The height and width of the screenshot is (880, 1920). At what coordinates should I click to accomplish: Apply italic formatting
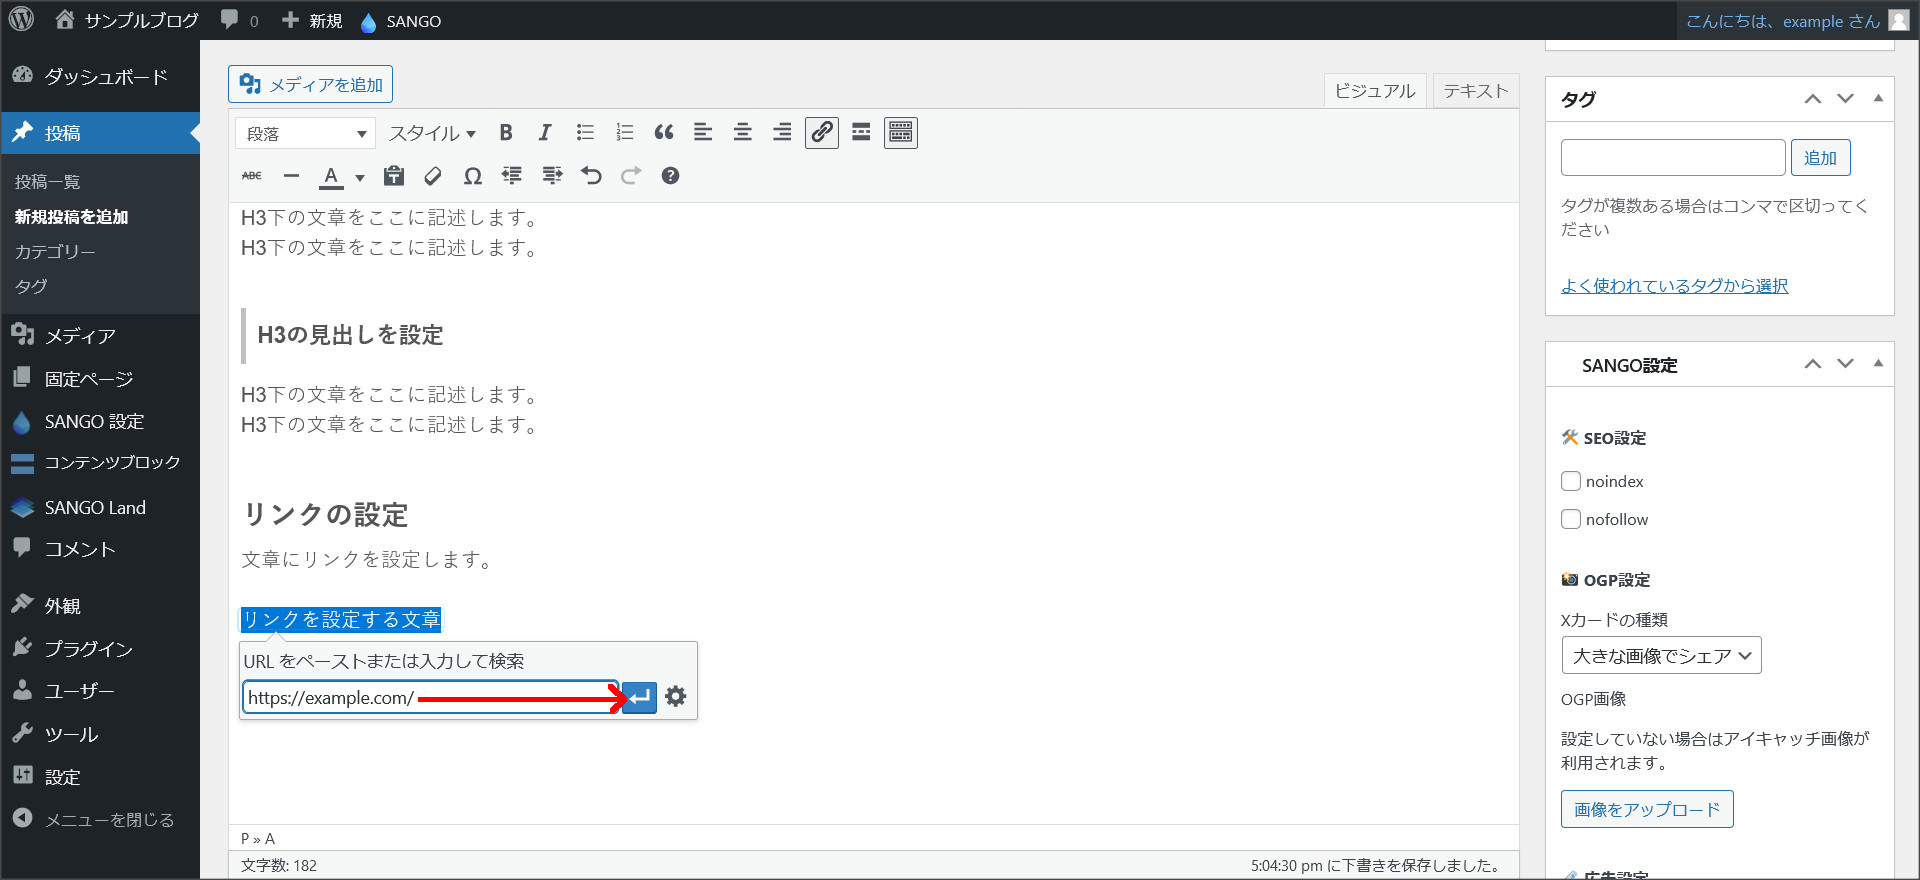coord(545,133)
